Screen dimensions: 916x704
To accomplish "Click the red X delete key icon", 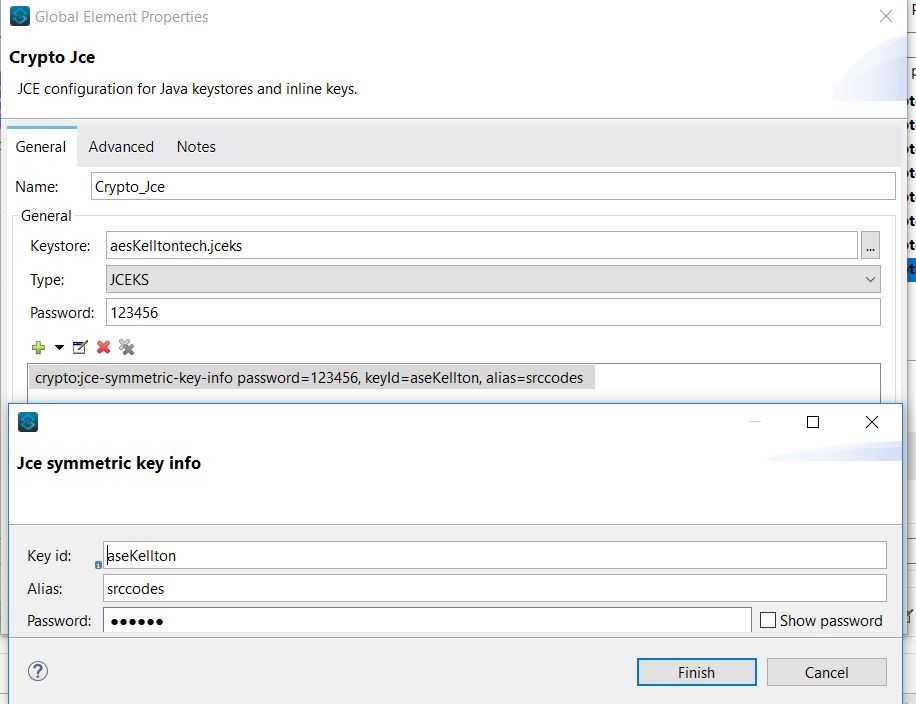I will pyautogui.click(x=103, y=347).
